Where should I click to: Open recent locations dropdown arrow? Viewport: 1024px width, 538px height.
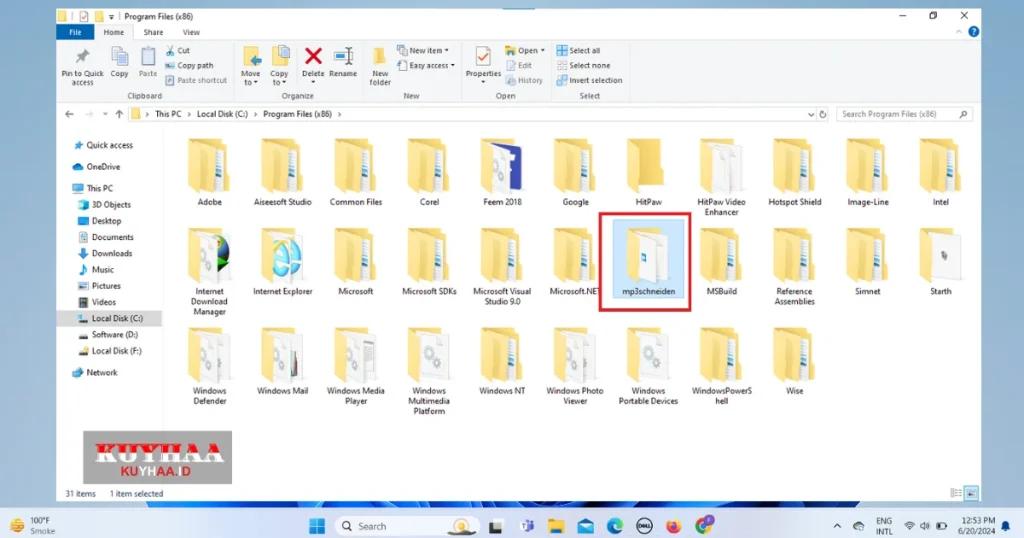pos(104,114)
